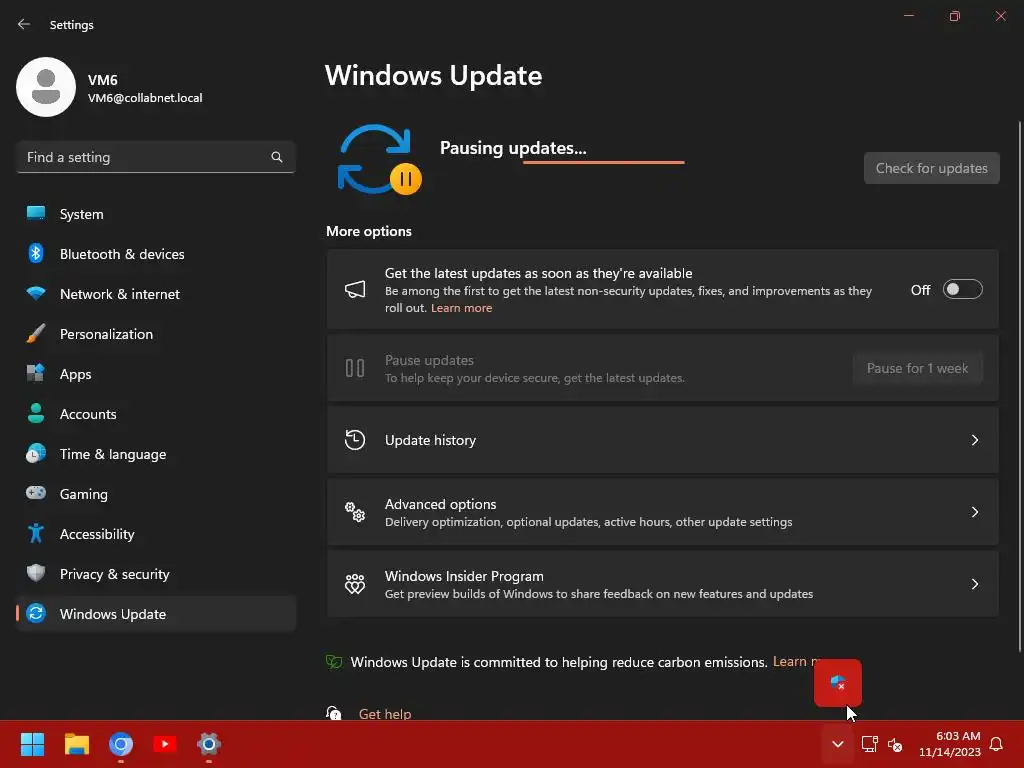Click the Windows Insider Program hearts icon
This screenshot has height=768, width=1024.
tap(355, 584)
